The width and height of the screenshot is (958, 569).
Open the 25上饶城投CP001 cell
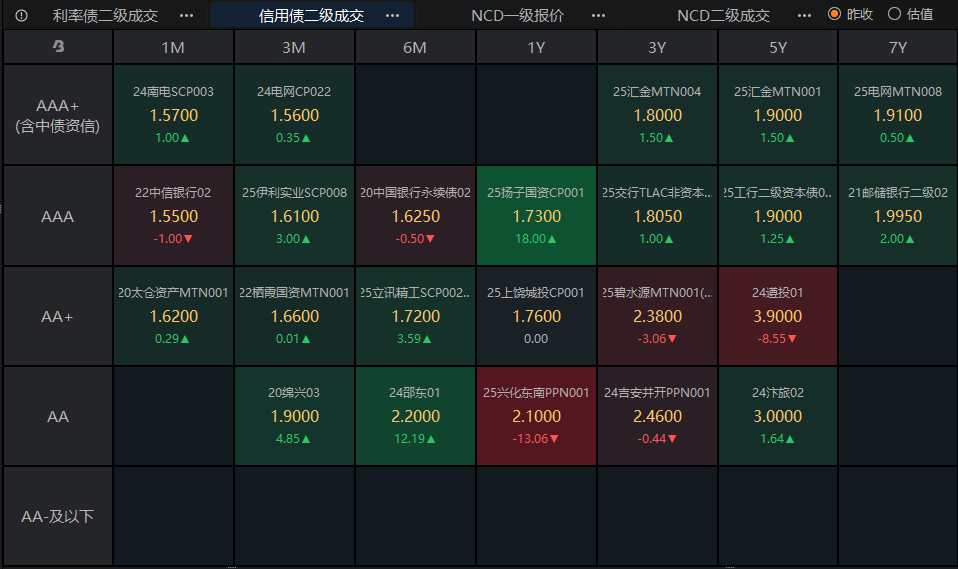(x=536, y=316)
